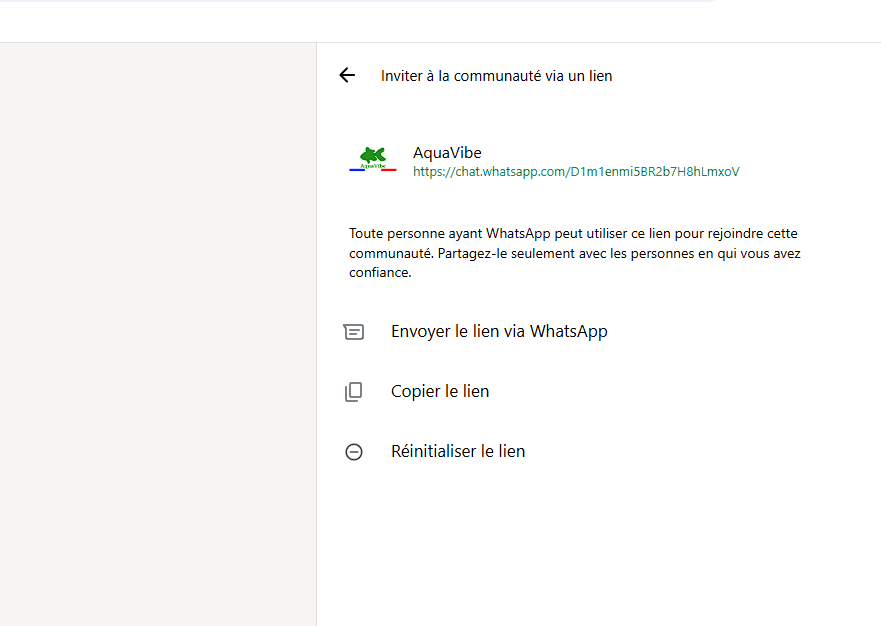Click the copy icon beside Copier le lien
This screenshot has width=881, height=626.
(x=353, y=392)
